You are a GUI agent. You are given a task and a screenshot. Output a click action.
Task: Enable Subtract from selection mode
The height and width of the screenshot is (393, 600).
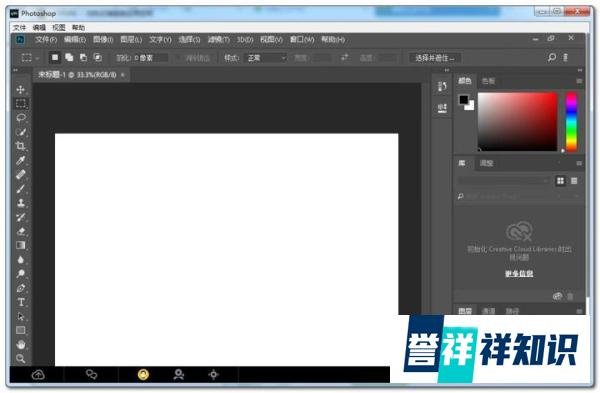(83, 58)
